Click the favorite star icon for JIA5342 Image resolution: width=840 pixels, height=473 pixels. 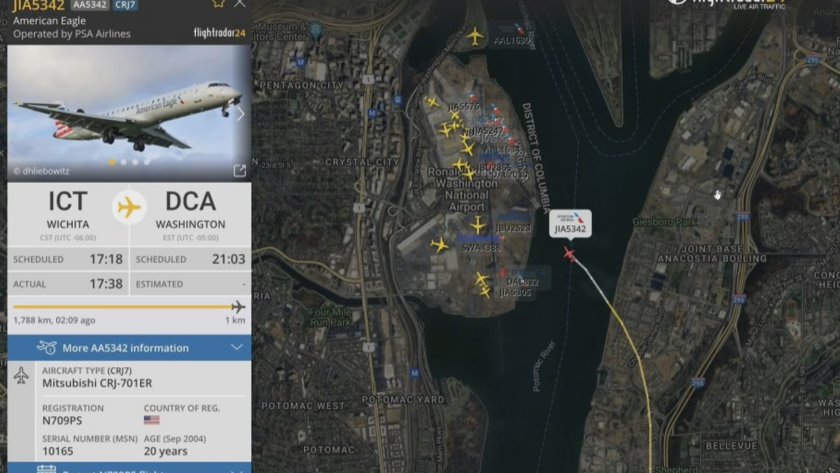point(218,3)
